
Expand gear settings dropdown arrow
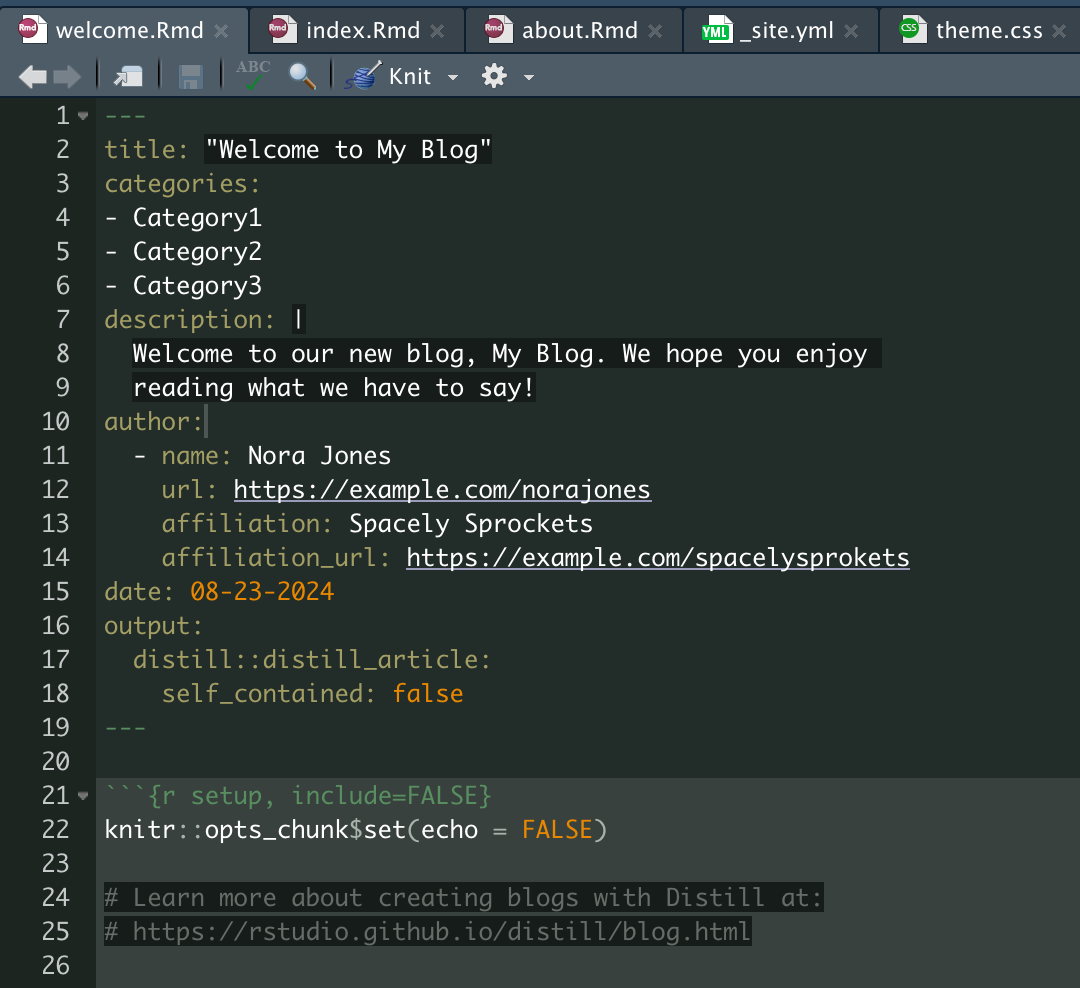click(529, 77)
